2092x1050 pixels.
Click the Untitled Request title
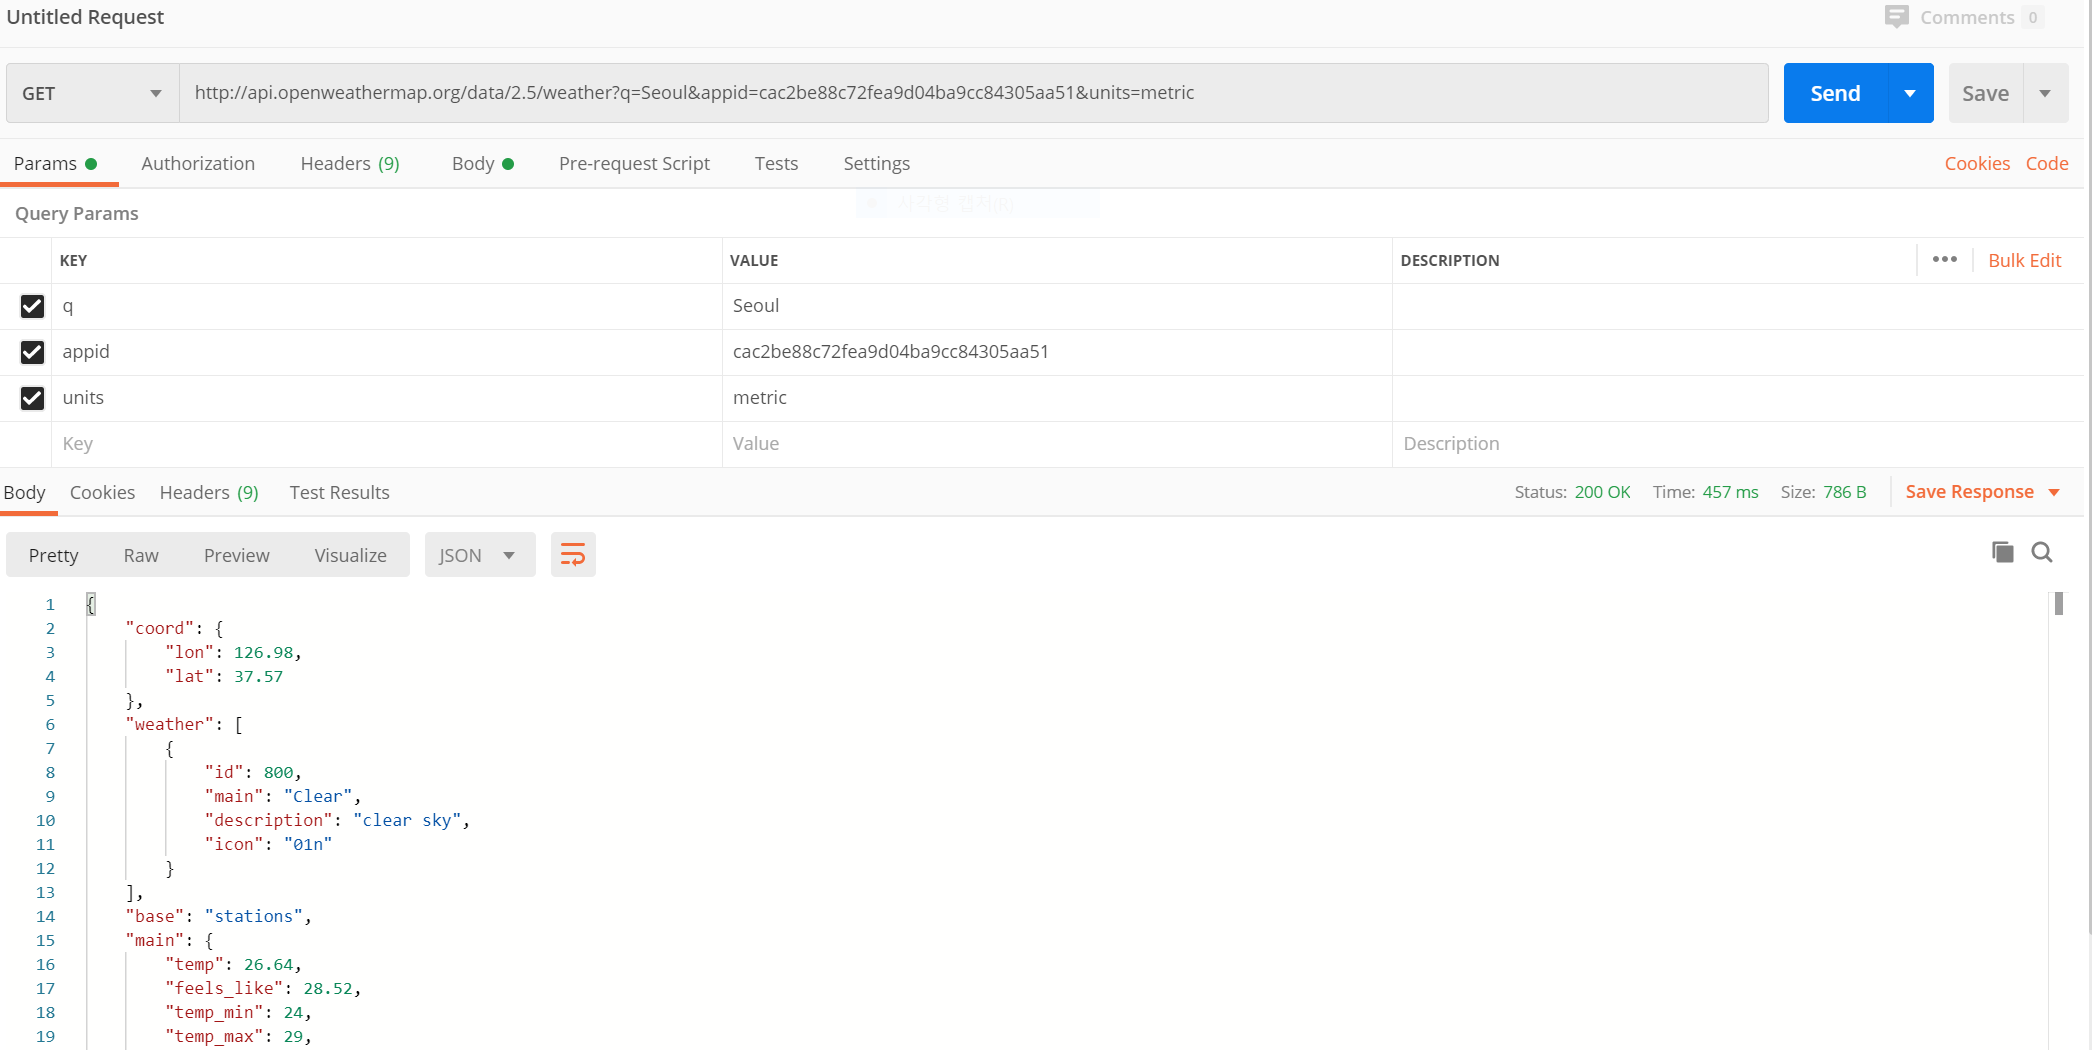85,17
